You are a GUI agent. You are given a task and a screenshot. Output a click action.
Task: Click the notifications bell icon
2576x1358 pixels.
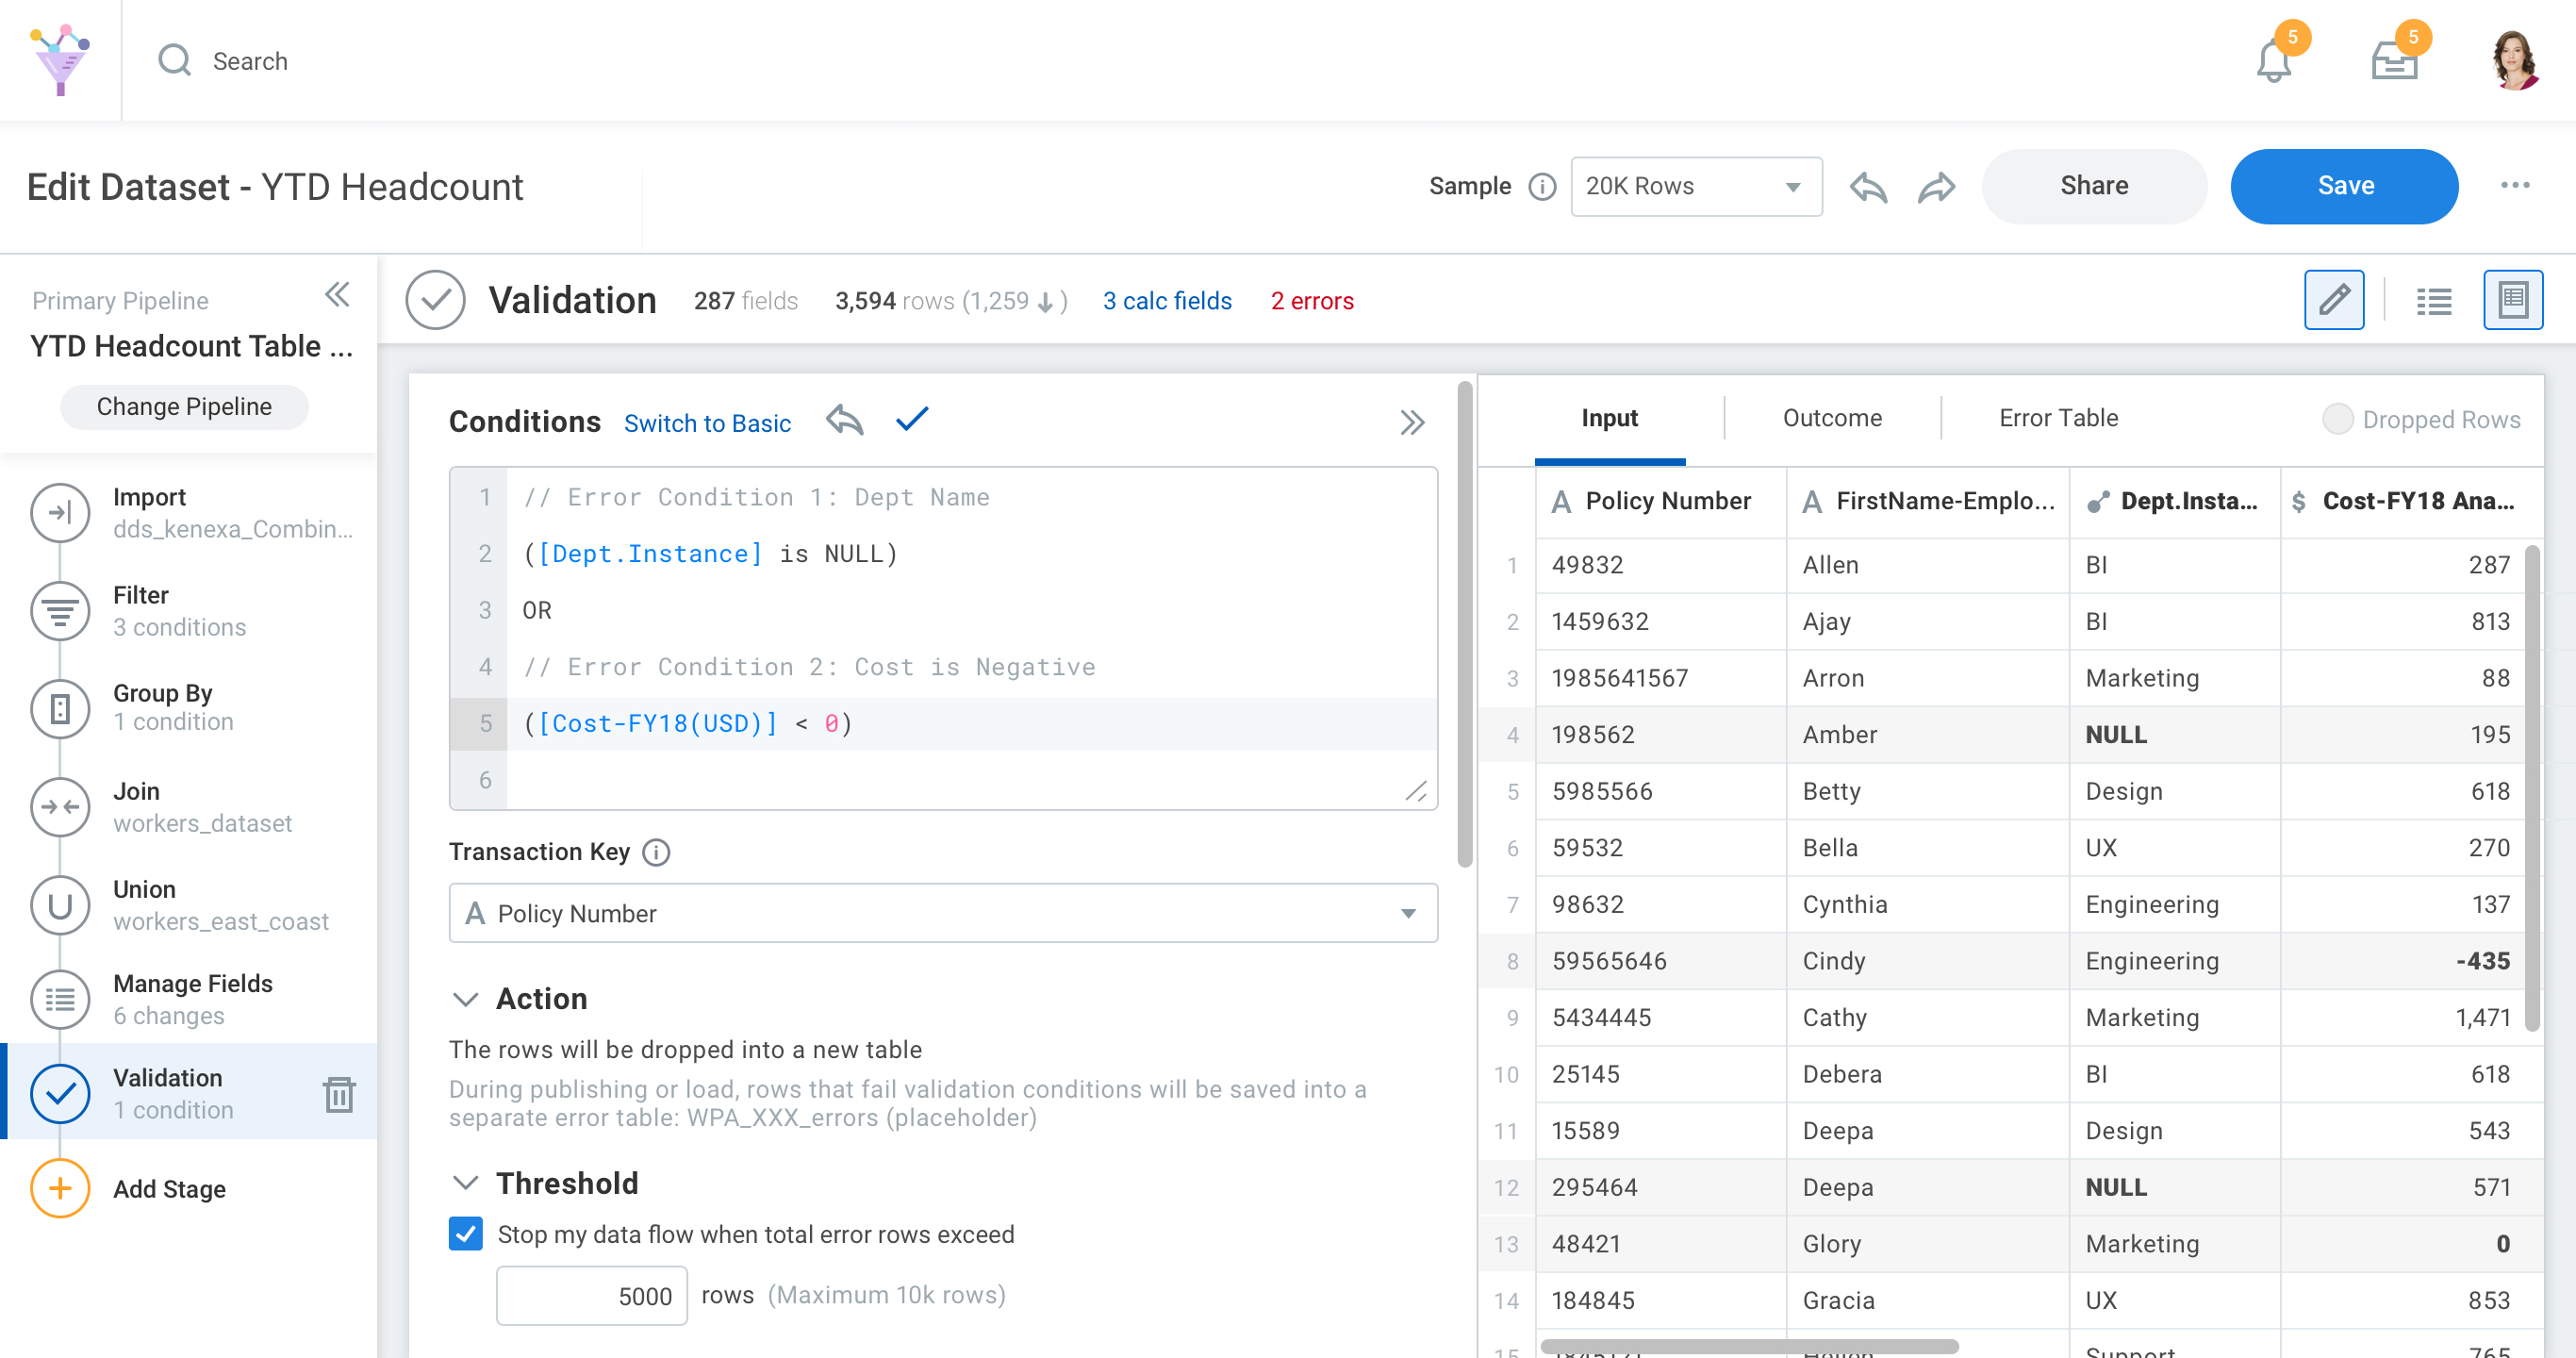click(x=2272, y=62)
